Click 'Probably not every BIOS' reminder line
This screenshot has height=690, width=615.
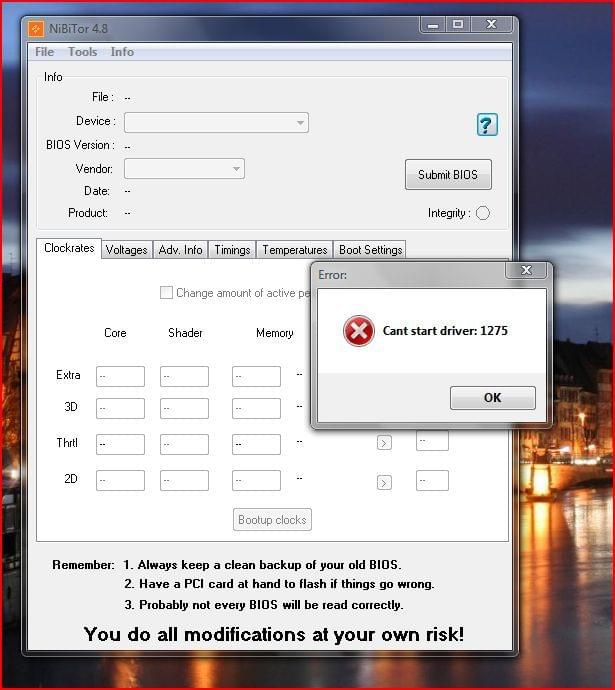(x=264, y=605)
